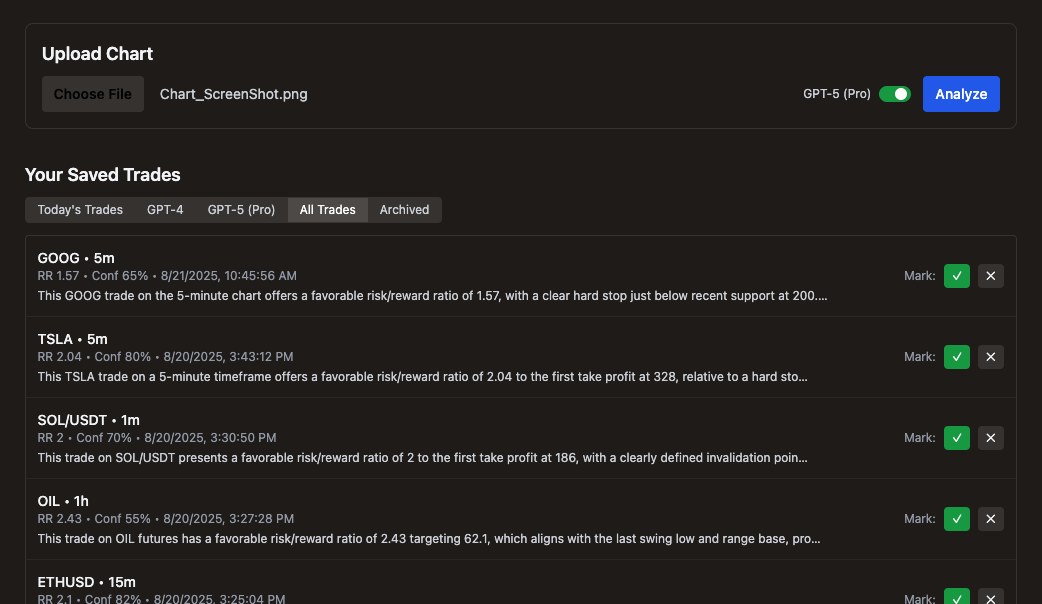Mark the ETHUSD trade with green checkmark

click(x=956, y=597)
